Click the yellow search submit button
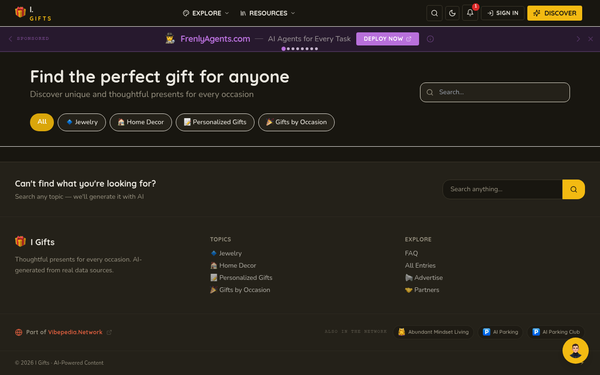 (x=573, y=189)
